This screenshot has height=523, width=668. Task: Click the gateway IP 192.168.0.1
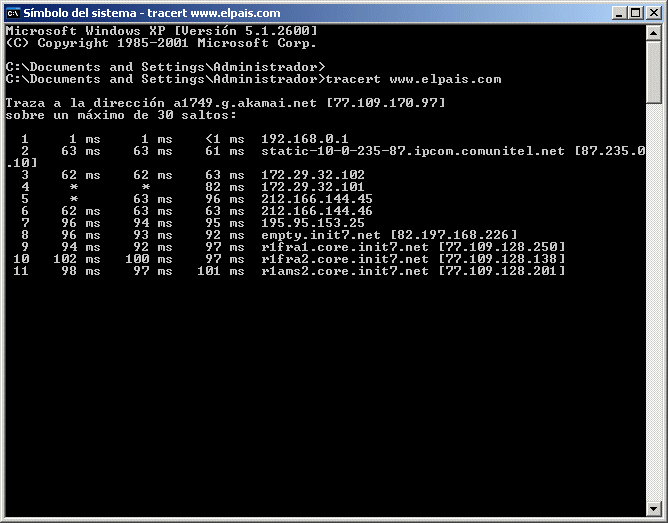(304, 138)
